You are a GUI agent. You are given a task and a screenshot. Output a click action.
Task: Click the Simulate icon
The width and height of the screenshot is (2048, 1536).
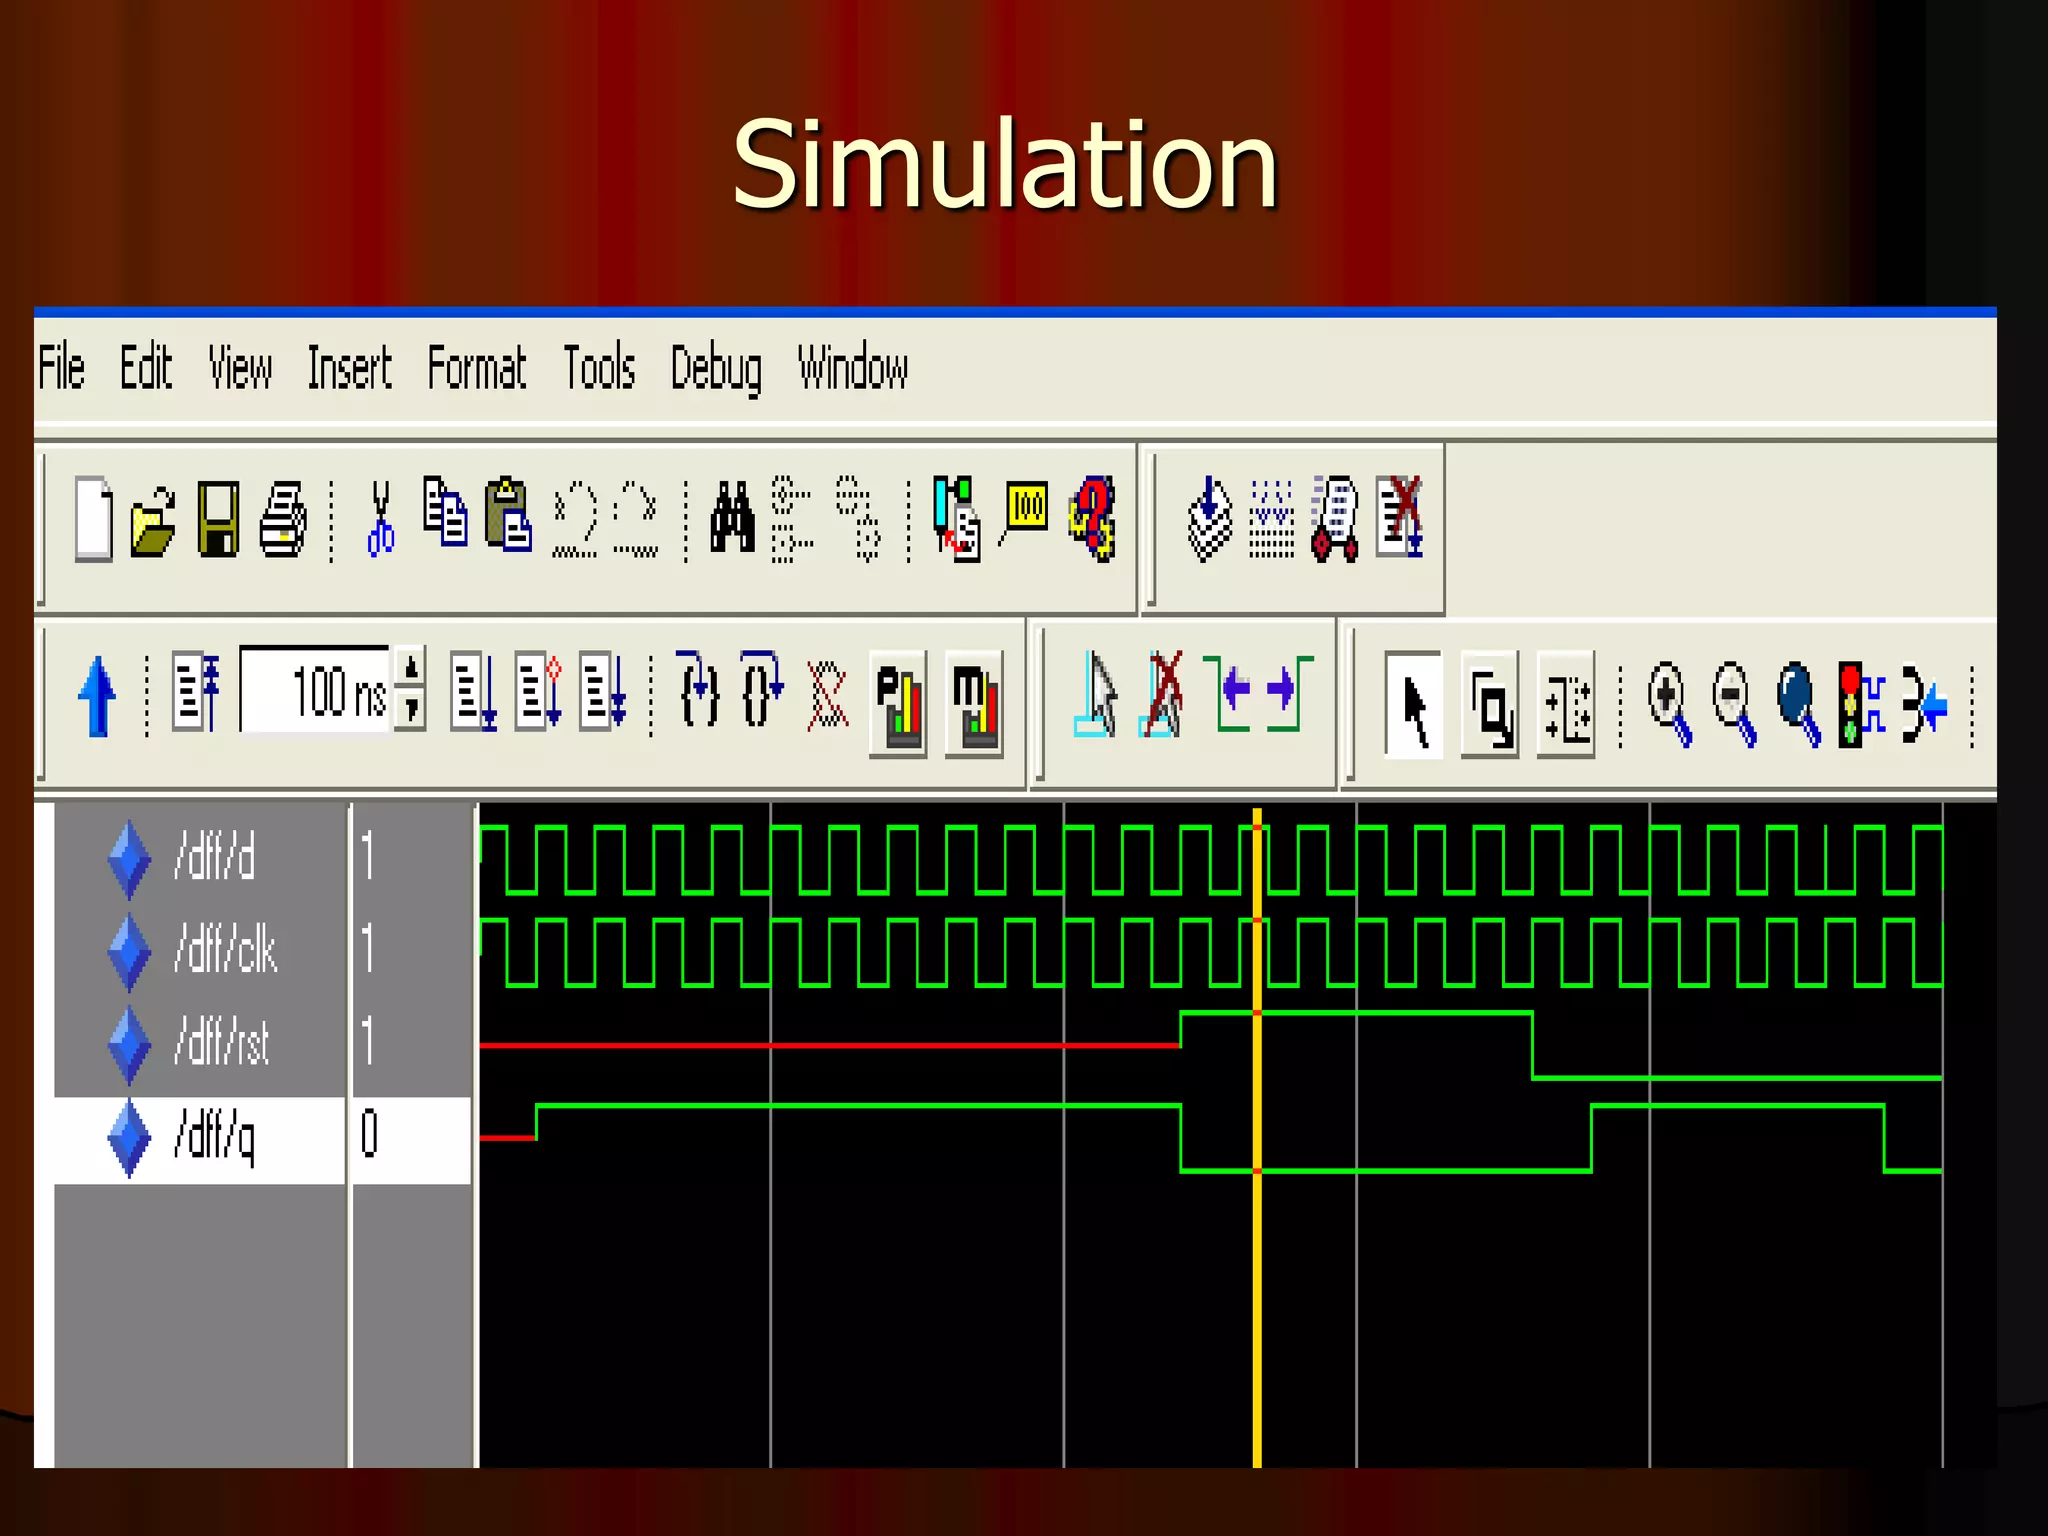[1335, 519]
